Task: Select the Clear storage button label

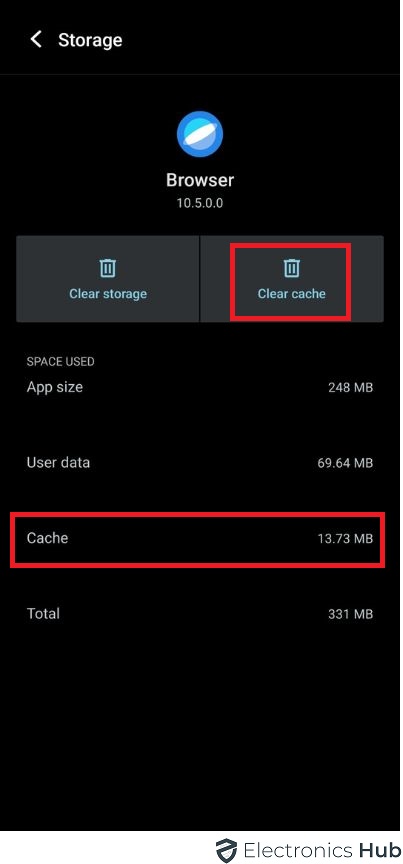Action: click(x=108, y=294)
